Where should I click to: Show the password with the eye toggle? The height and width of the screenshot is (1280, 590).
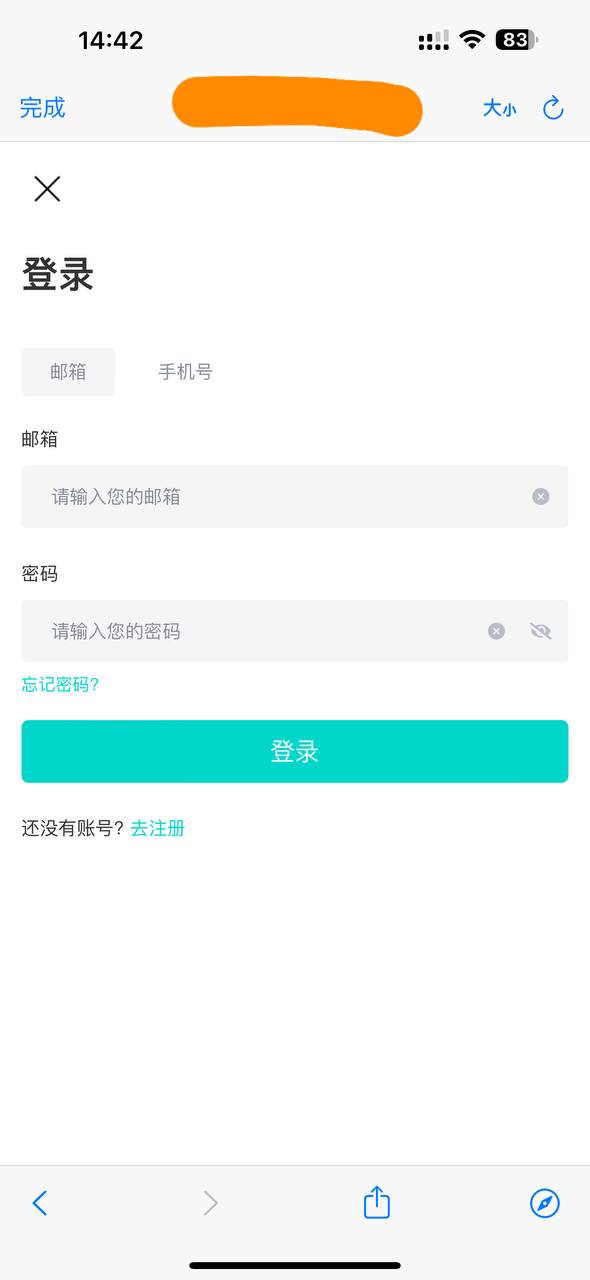pos(540,630)
